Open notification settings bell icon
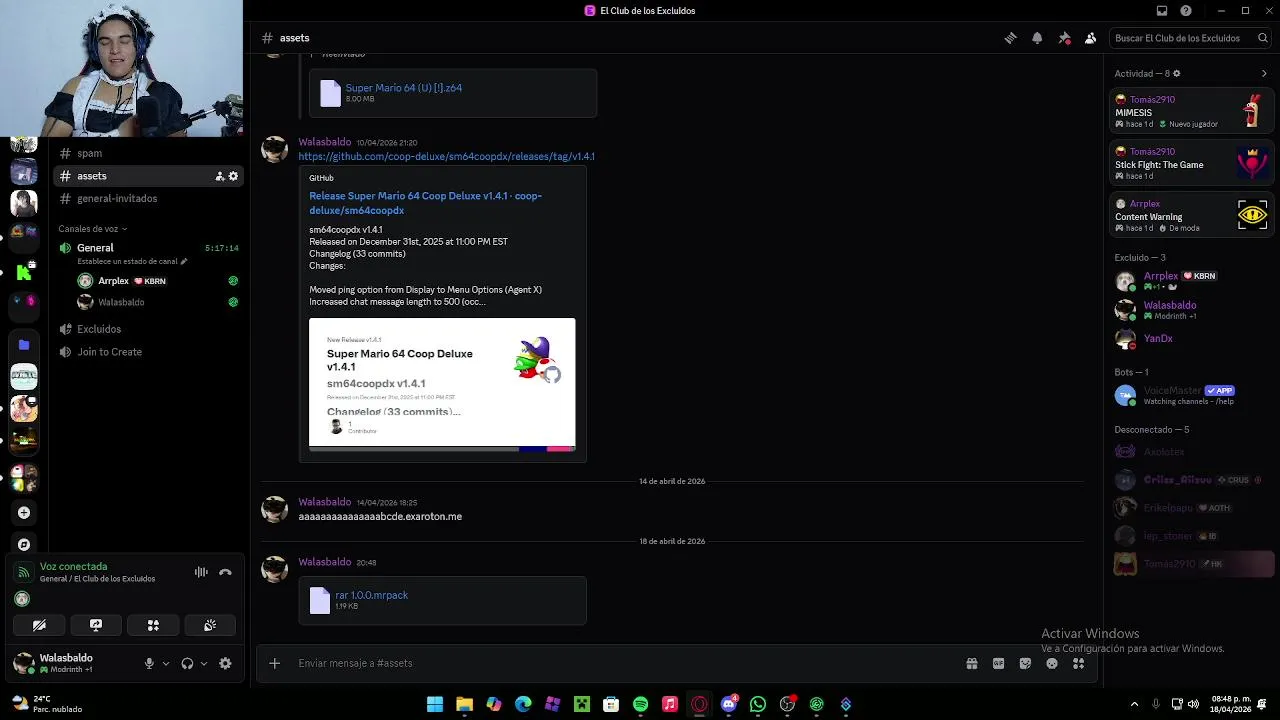1280x720 pixels. (x=1037, y=38)
